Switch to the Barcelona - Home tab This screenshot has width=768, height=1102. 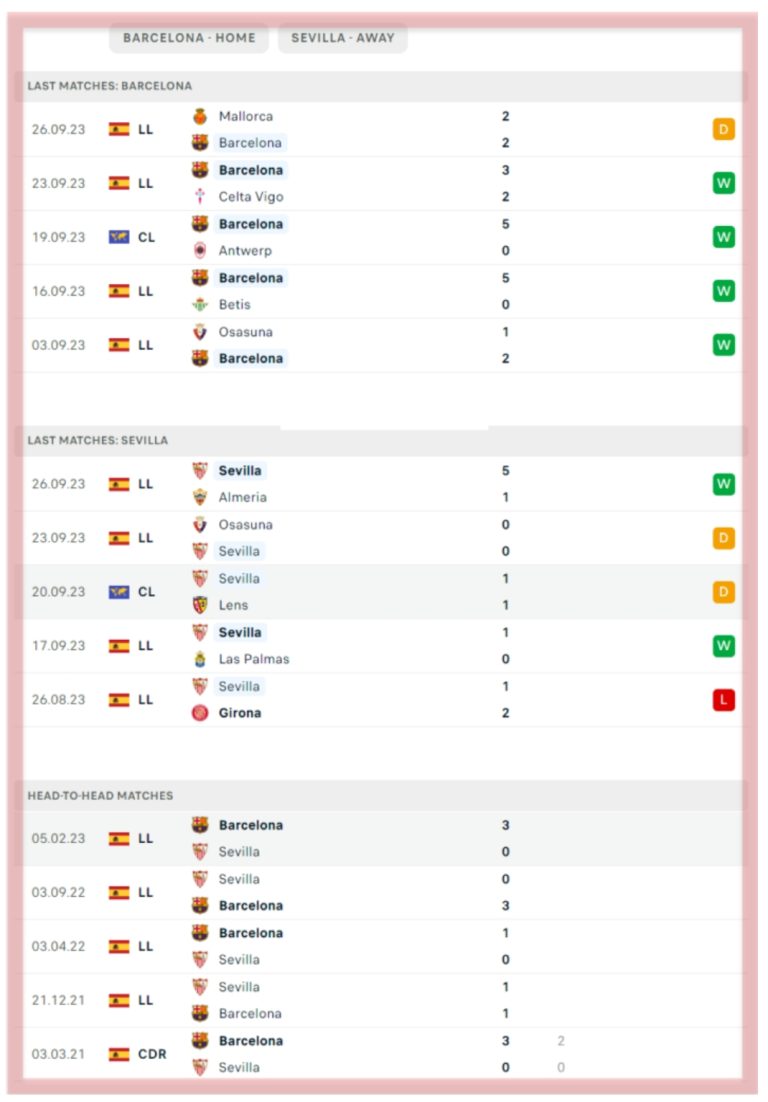(189, 38)
